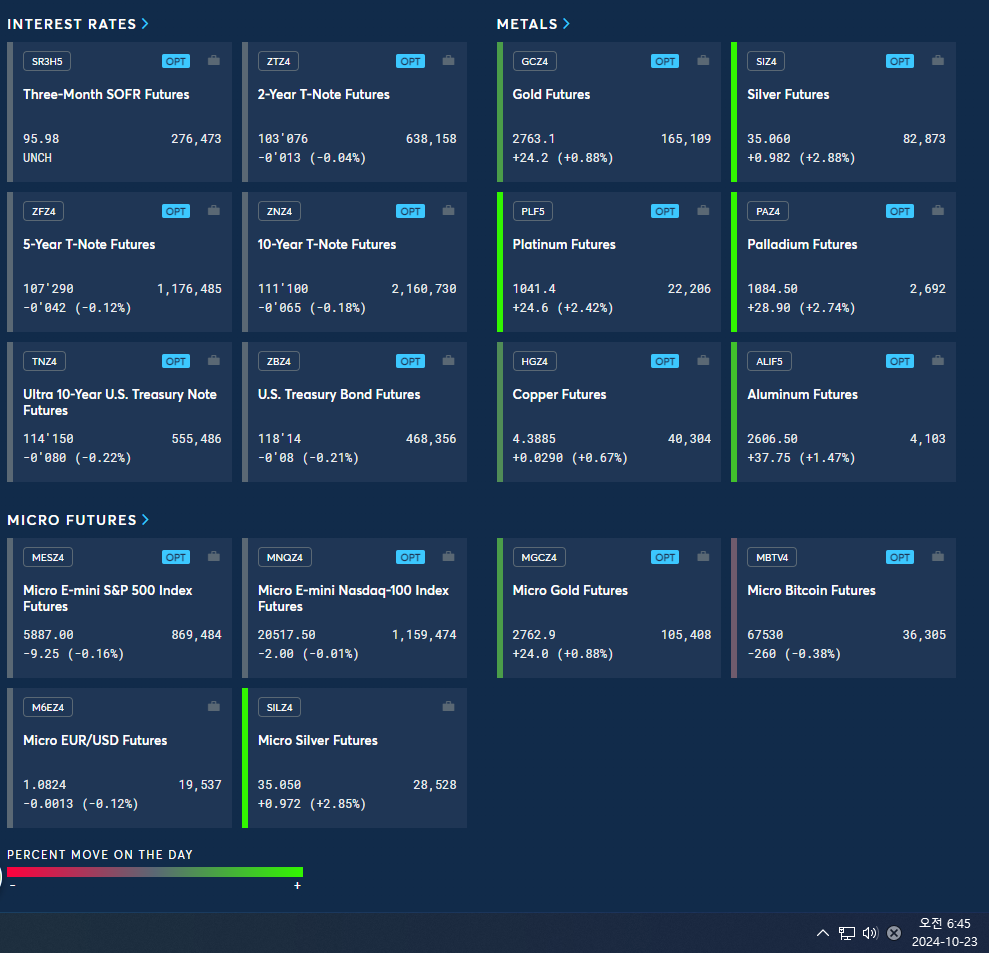This screenshot has width=989, height=953.
Task: Click the Micro Silver Futures title
Action: [x=317, y=740]
